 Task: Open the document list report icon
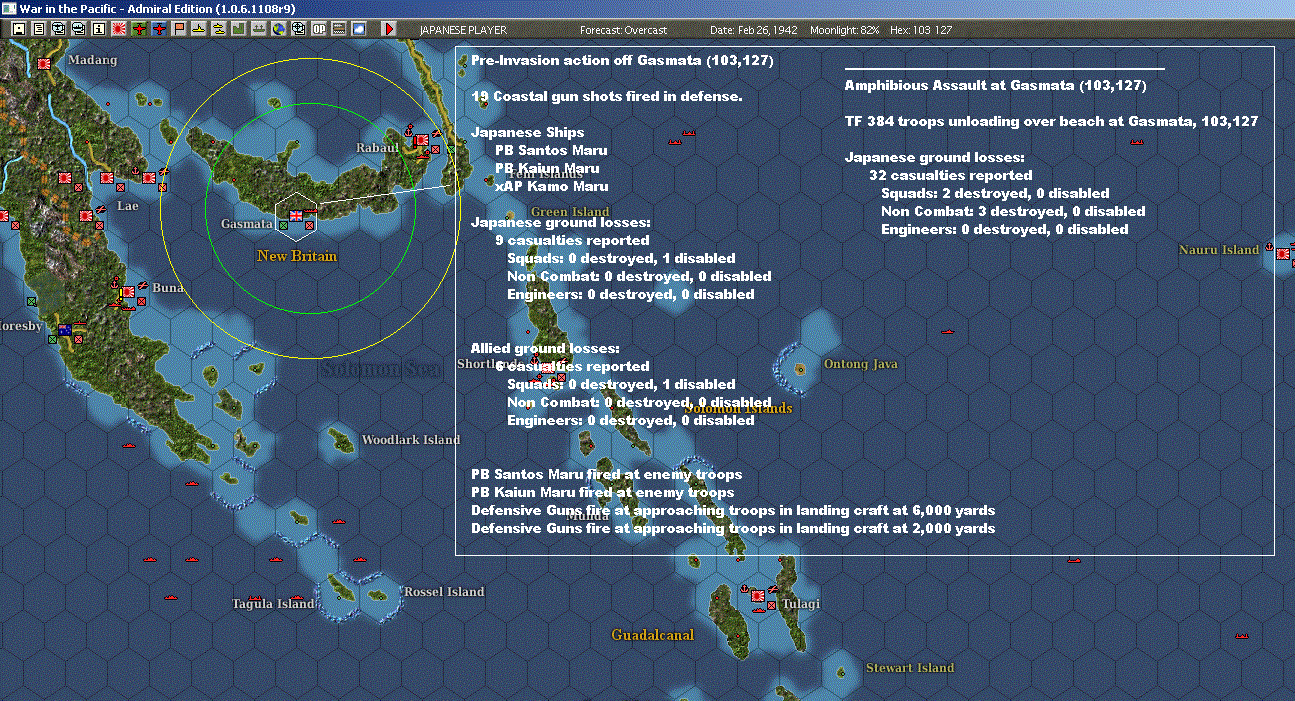[x=39, y=29]
